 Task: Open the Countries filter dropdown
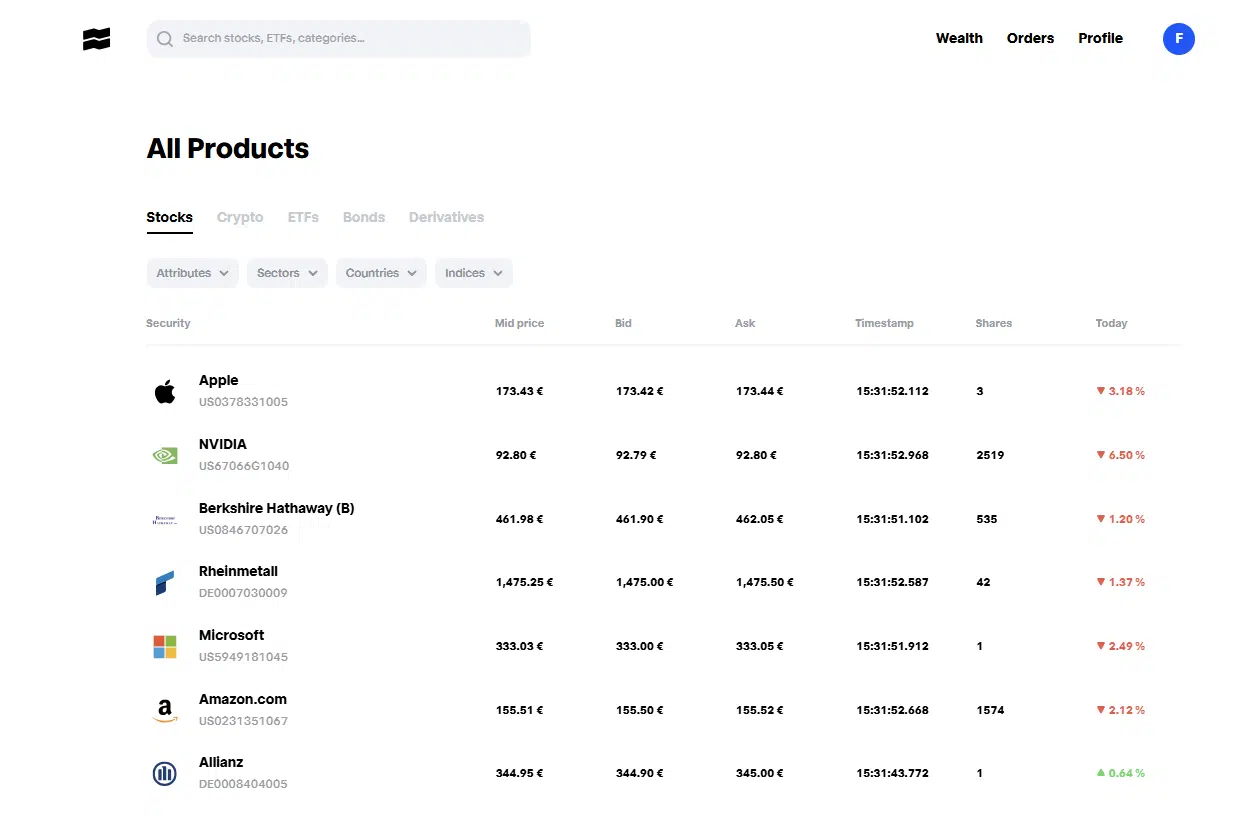tap(381, 273)
